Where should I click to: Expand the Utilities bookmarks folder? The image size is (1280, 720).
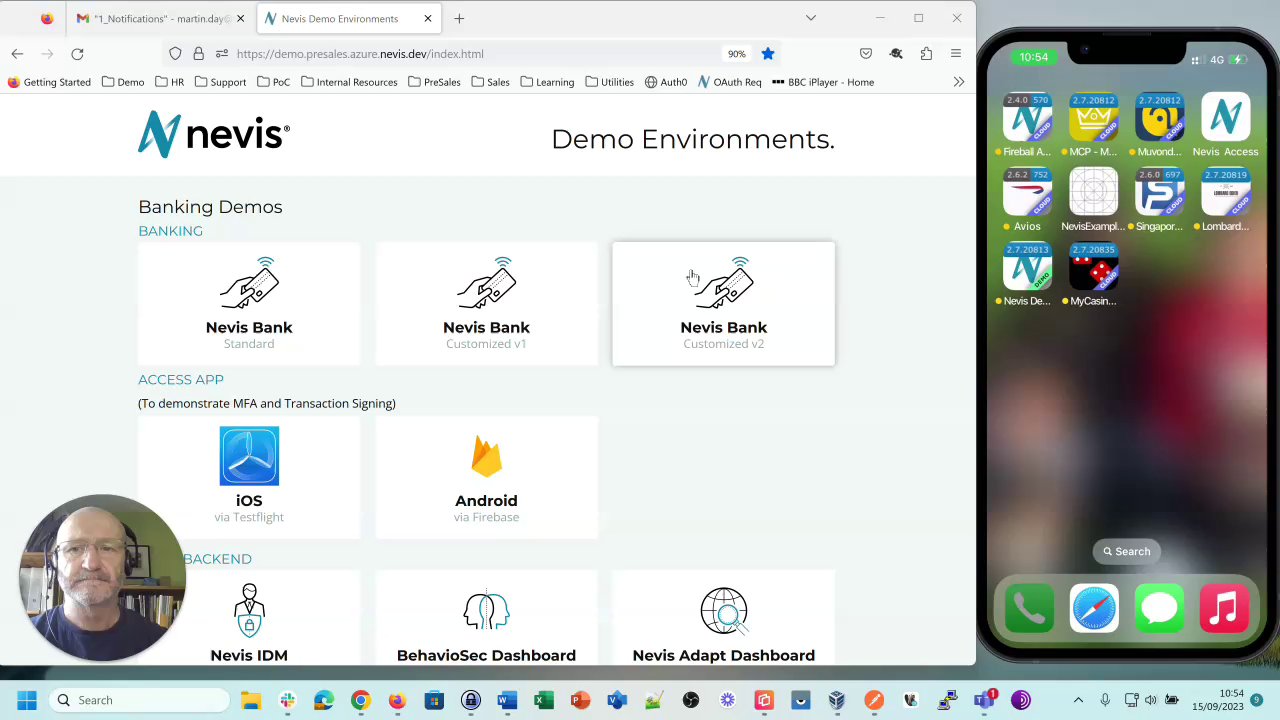pyautogui.click(x=610, y=82)
